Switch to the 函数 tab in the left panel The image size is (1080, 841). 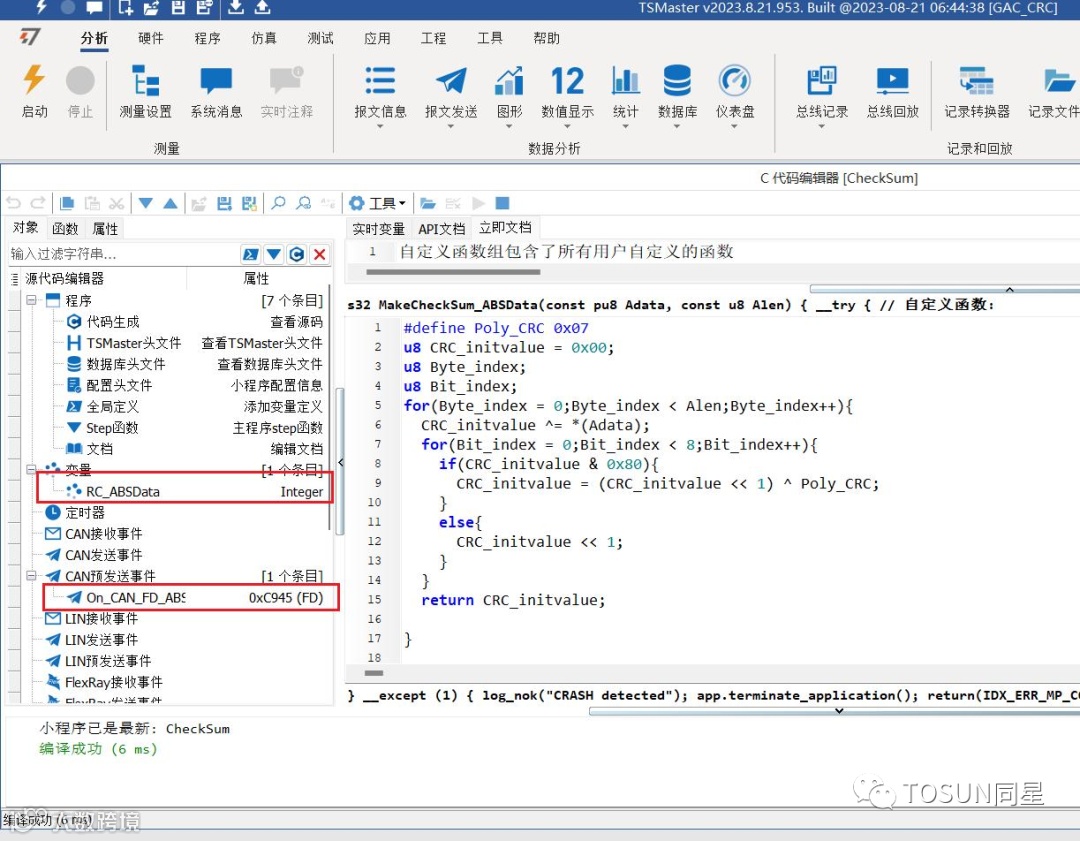click(x=65, y=229)
